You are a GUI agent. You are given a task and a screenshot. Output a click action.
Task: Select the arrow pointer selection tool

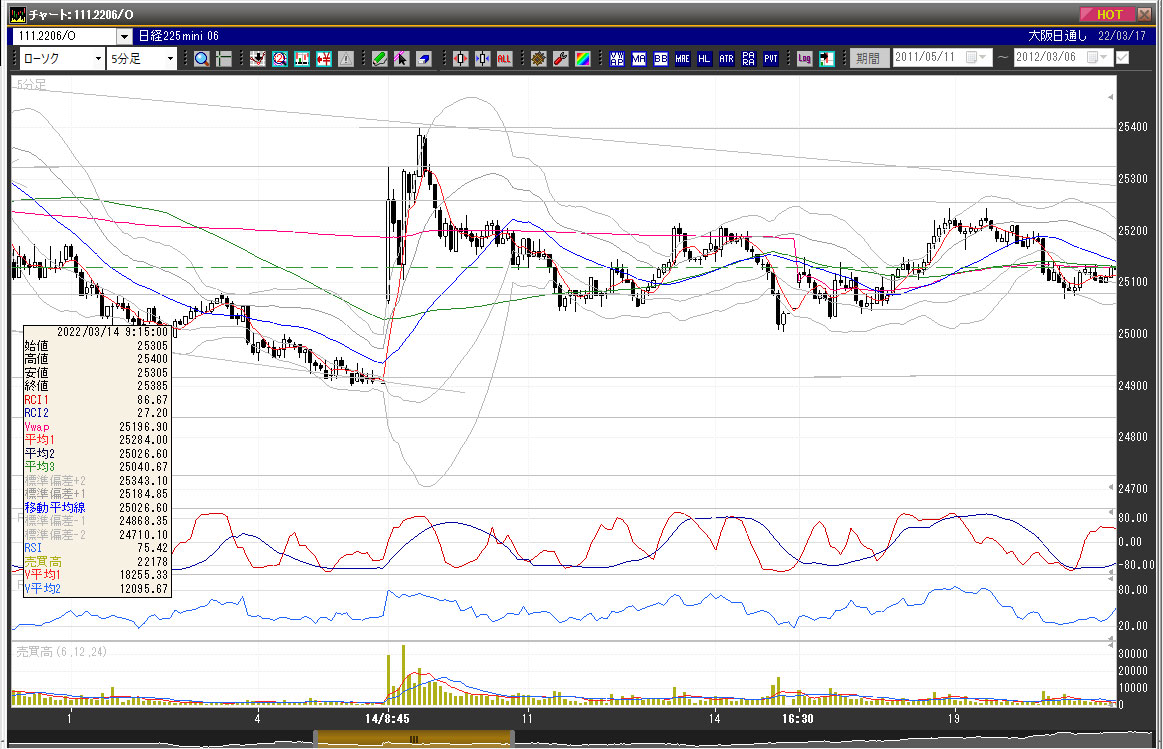pos(402,59)
